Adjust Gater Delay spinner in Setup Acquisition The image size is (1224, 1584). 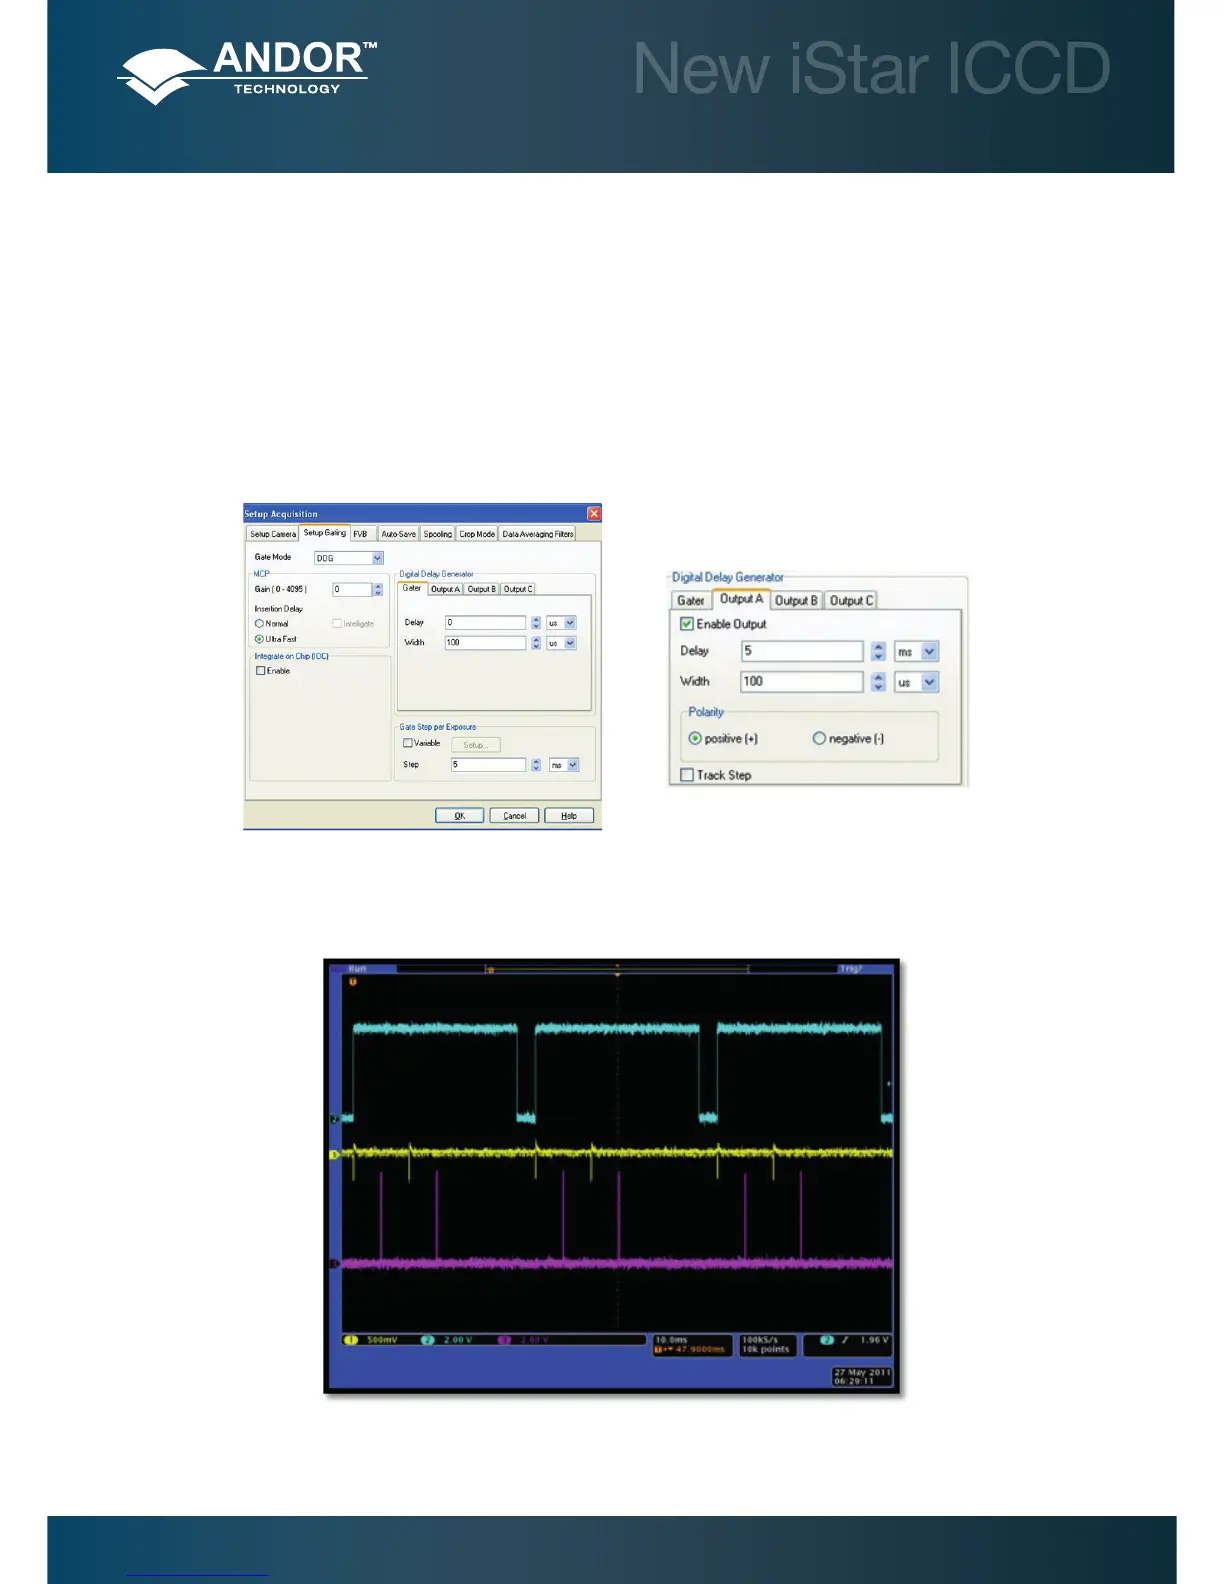coord(536,623)
